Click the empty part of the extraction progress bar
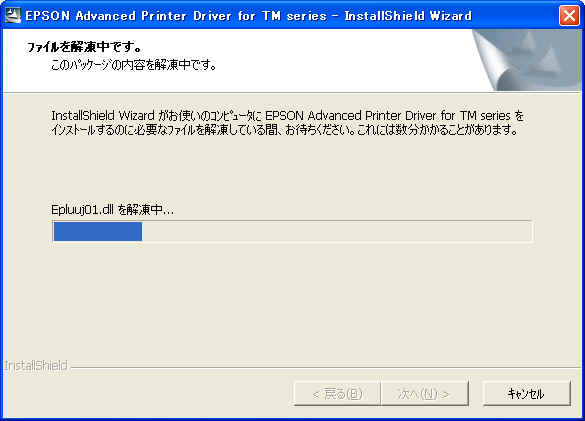Viewport: 585px width, 421px height. [337, 231]
